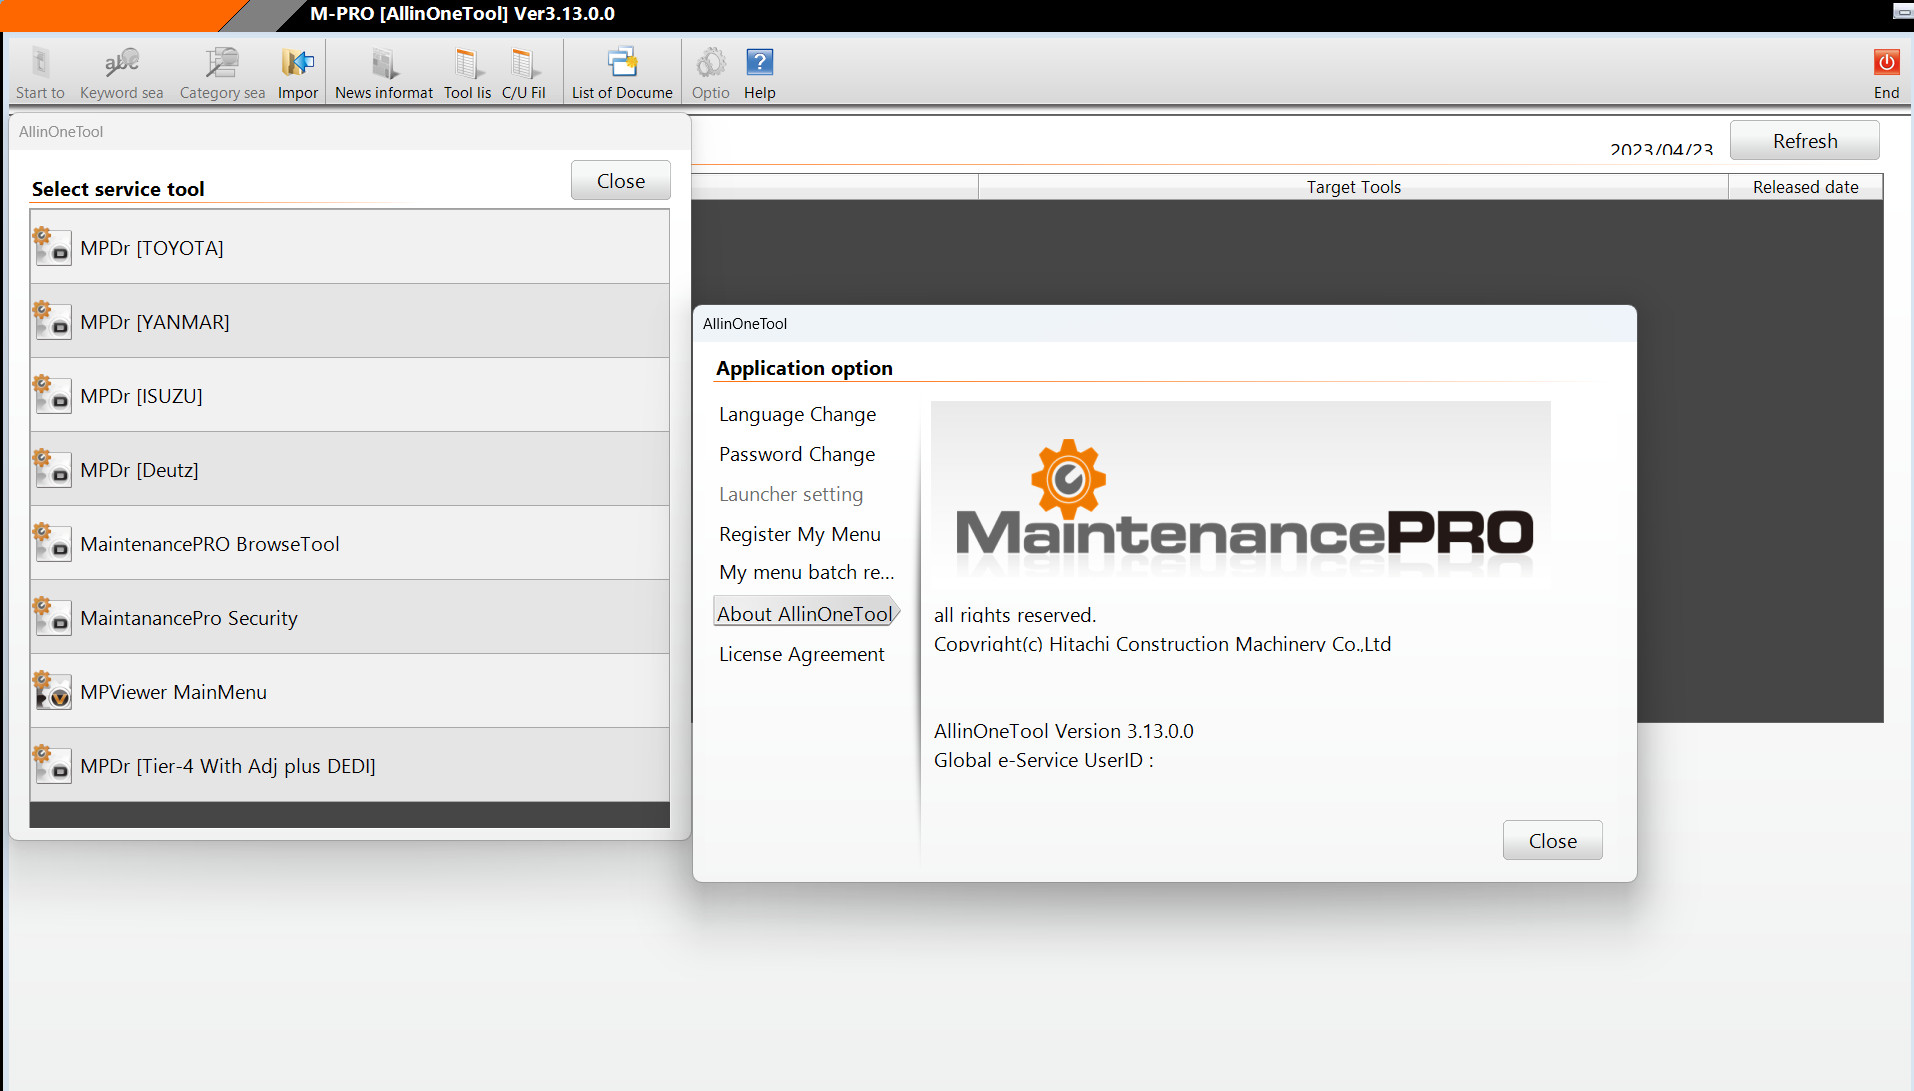Click the Import toolbar icon
Viewport: 1914px width, 1091px height.
[x=297, y=64]
